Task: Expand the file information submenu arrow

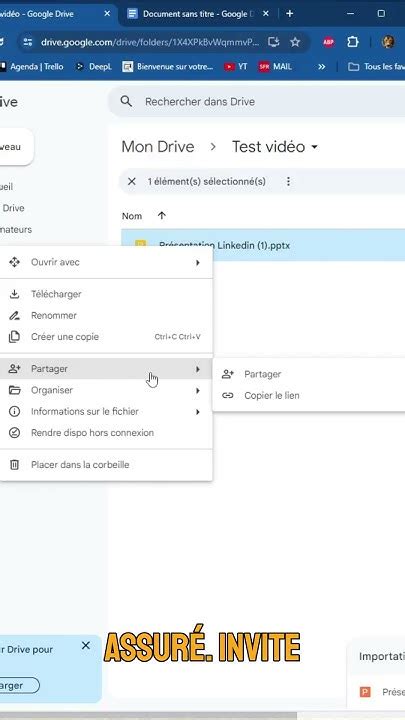Action: (x=198, y=411)
